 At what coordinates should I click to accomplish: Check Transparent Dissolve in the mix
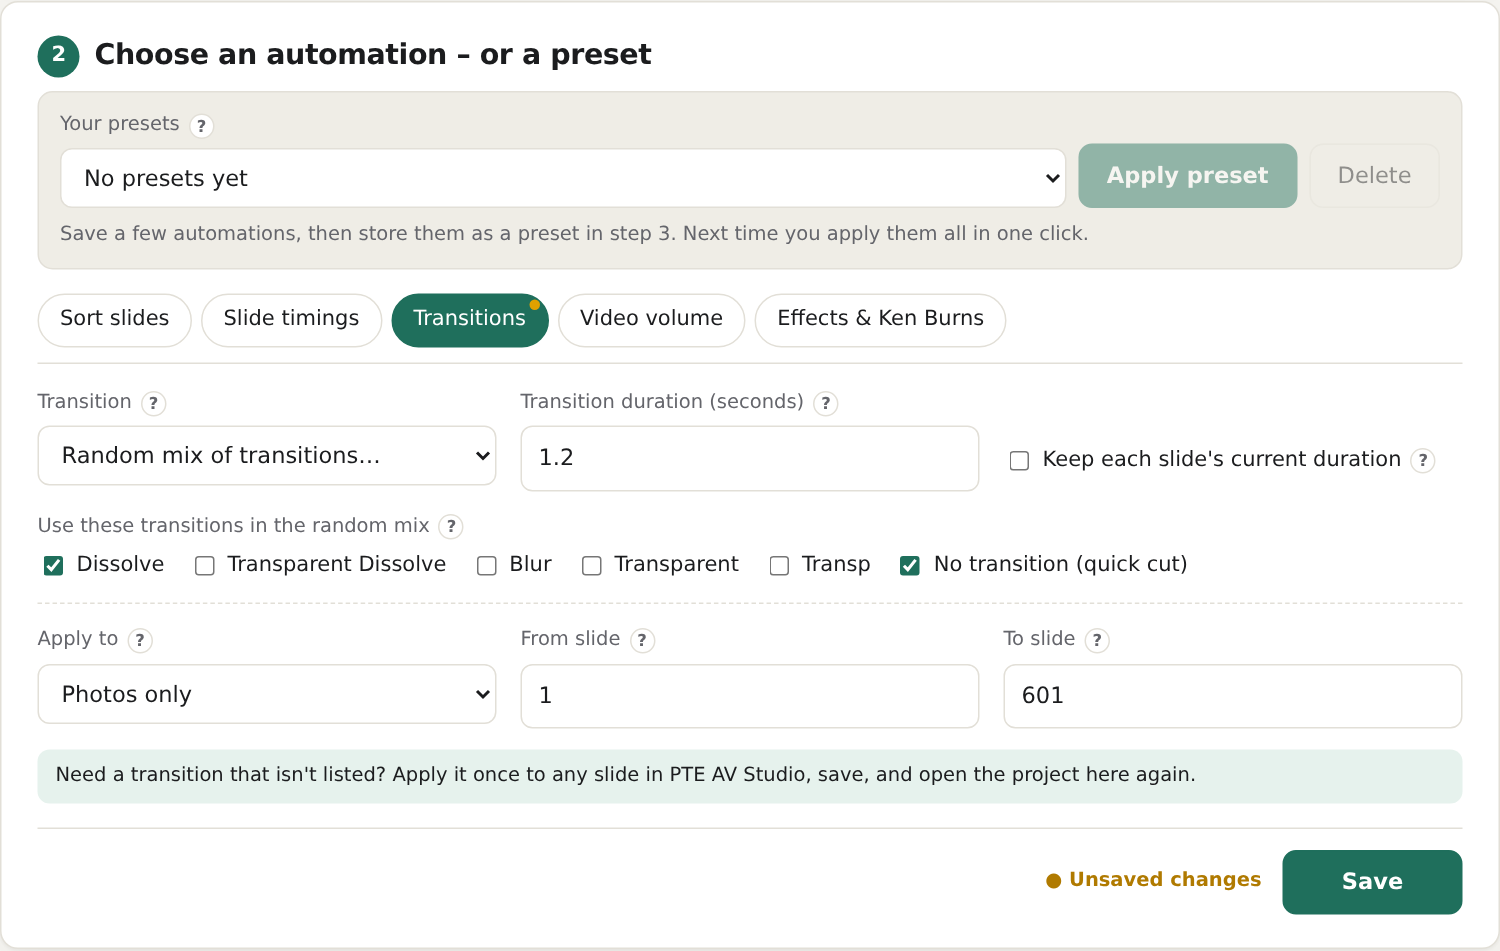[205, 566]
